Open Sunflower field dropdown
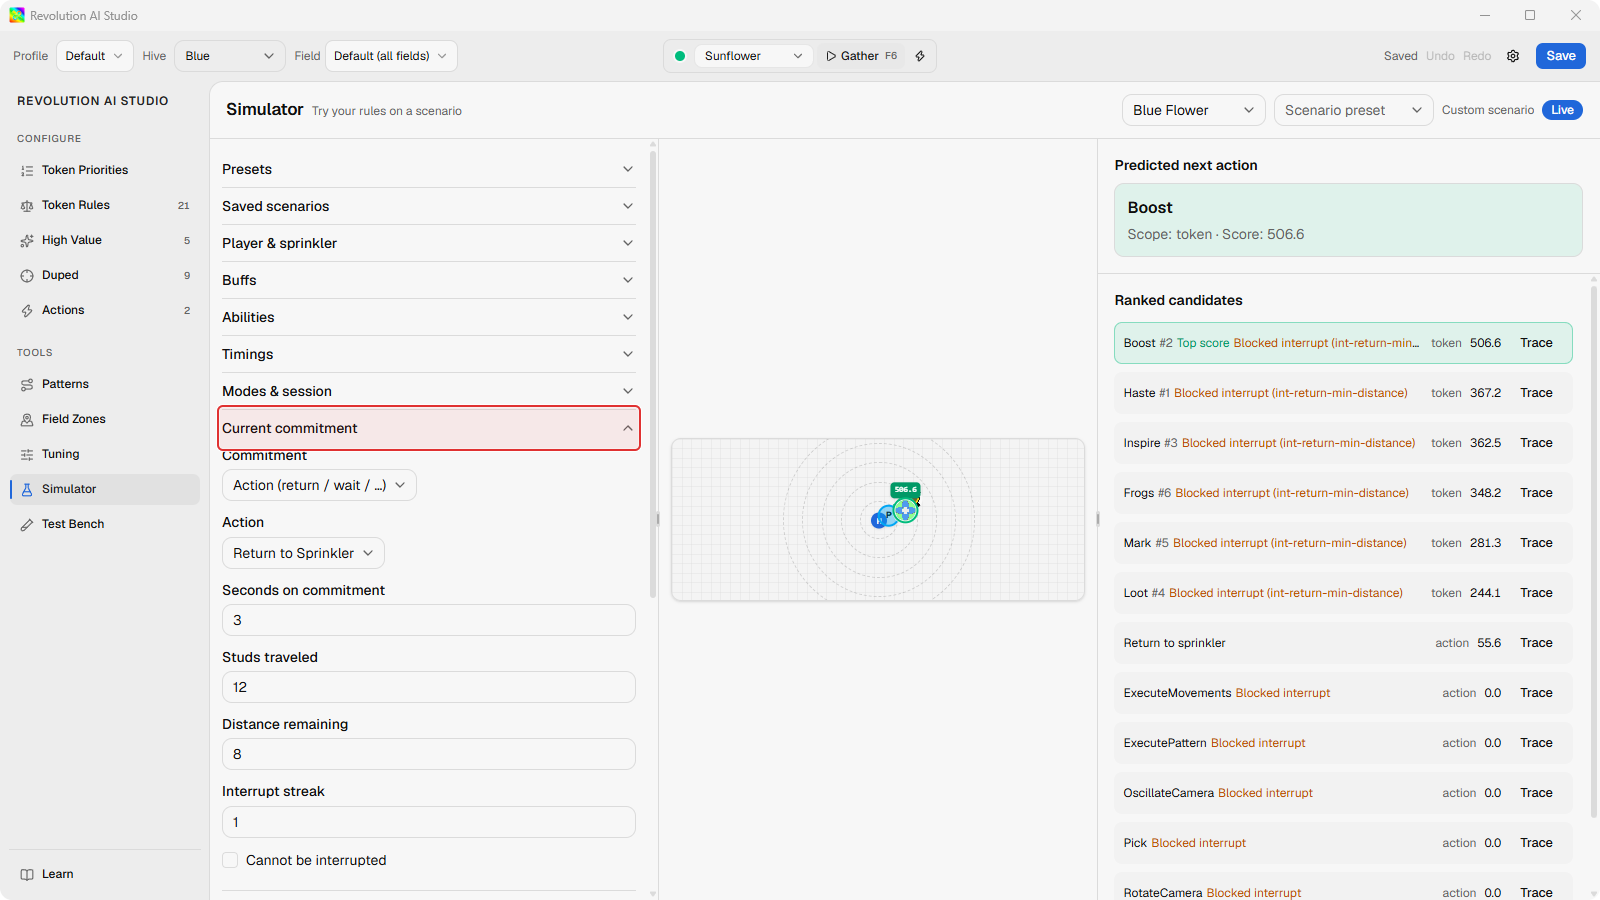Viewport: 1600px width, 900px height. point(753,56)
